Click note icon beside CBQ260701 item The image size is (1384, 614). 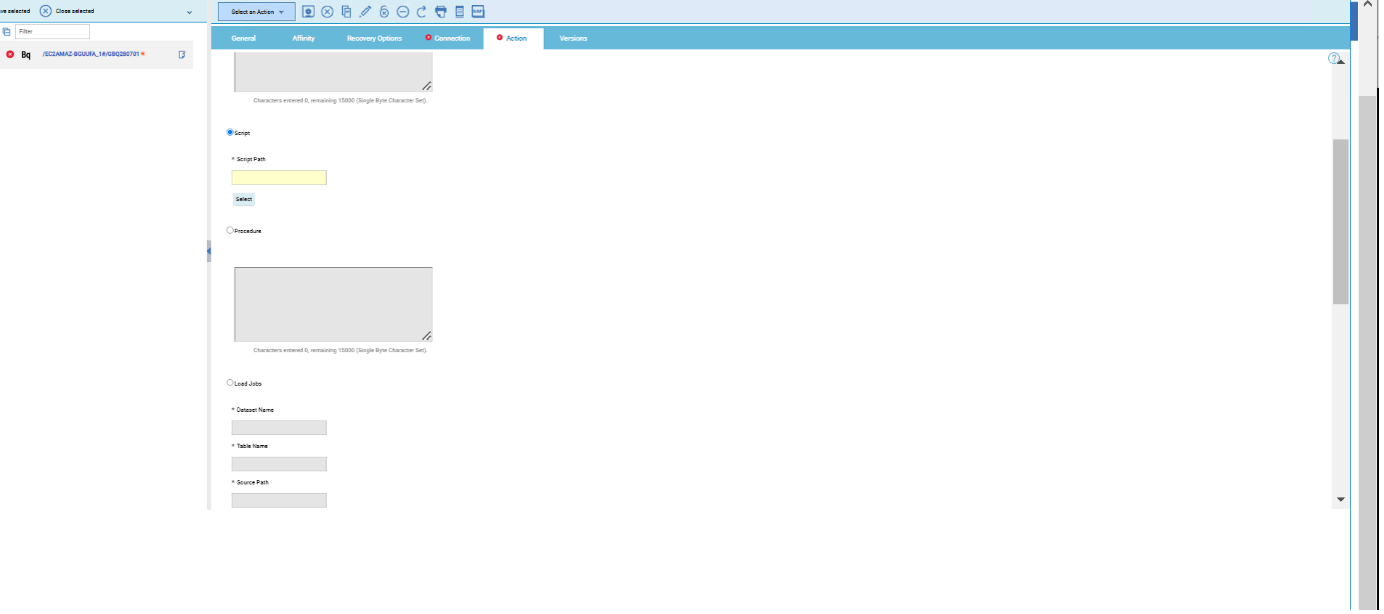(182, 54)
